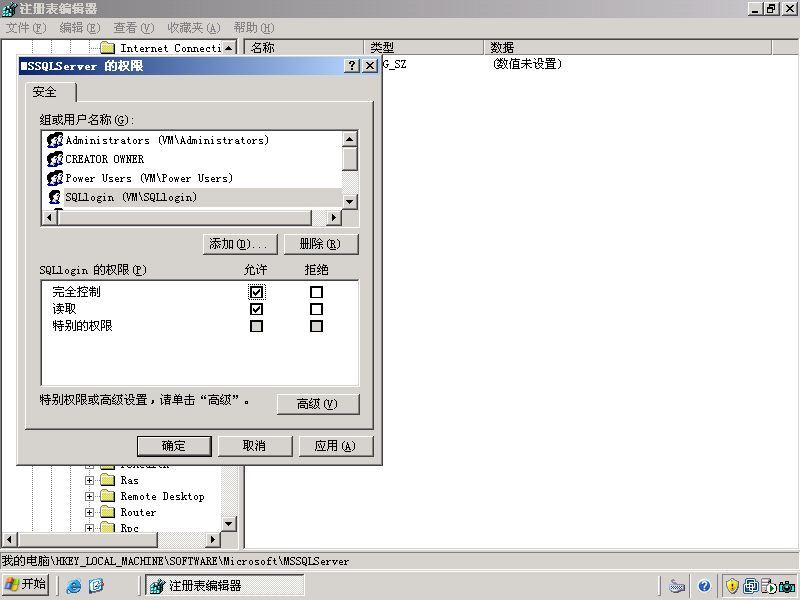Viewport: 800px width, 600px height.
Task: Click the blue help tray icon
Action: point(705,586)
